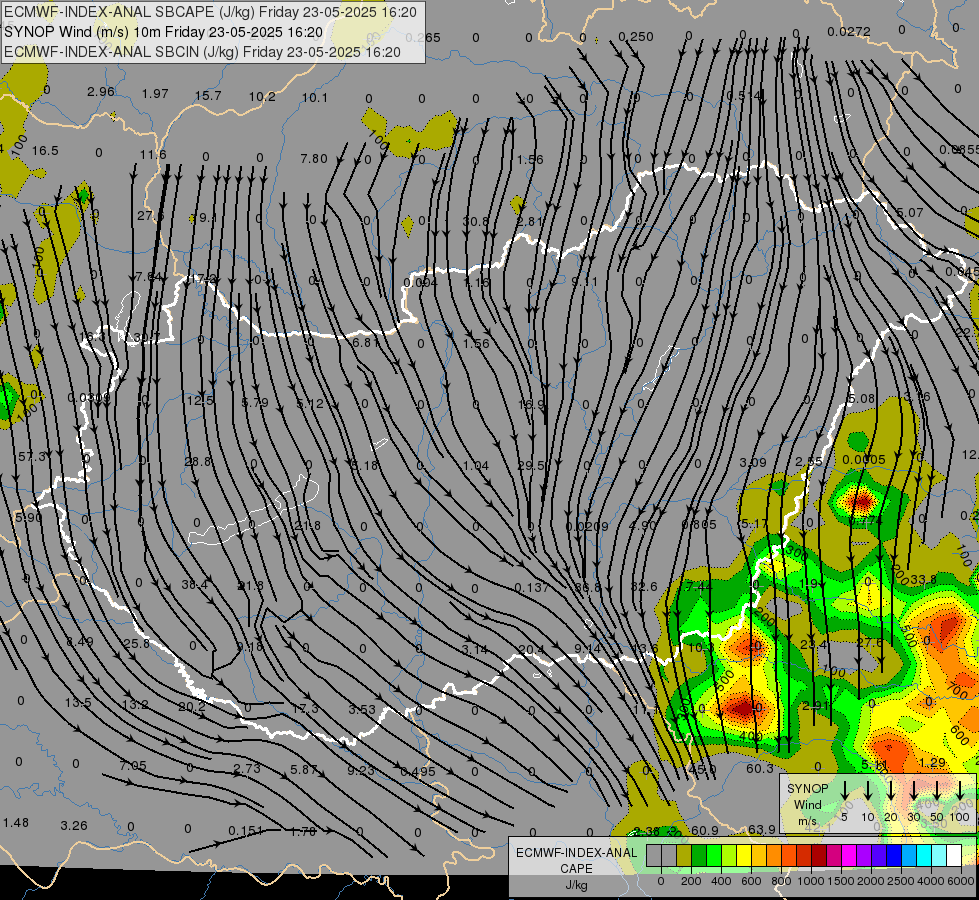Click the 2.96 value on the map
979x900 pixels.
(101, 92)
